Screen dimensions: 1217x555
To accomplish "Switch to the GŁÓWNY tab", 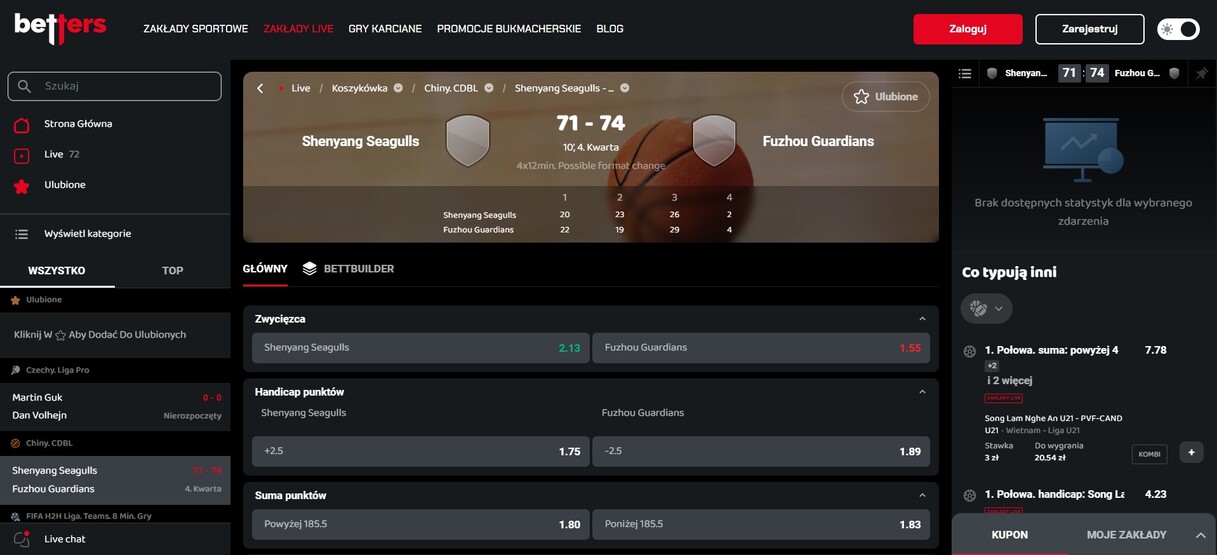I will click(265, 269).
